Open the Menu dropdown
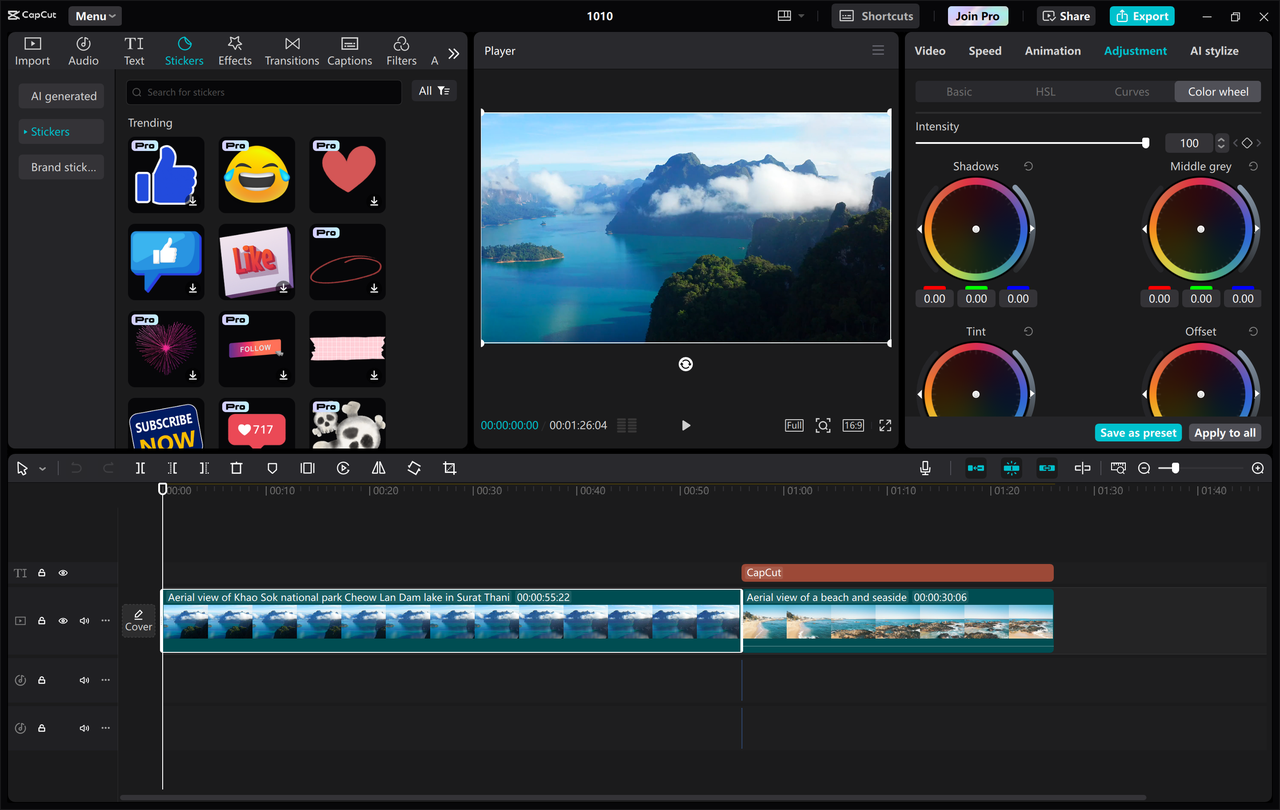Image resolution: width=1280 pixels, height=810 pixels. pyautogui.click(x=95, y=16)
